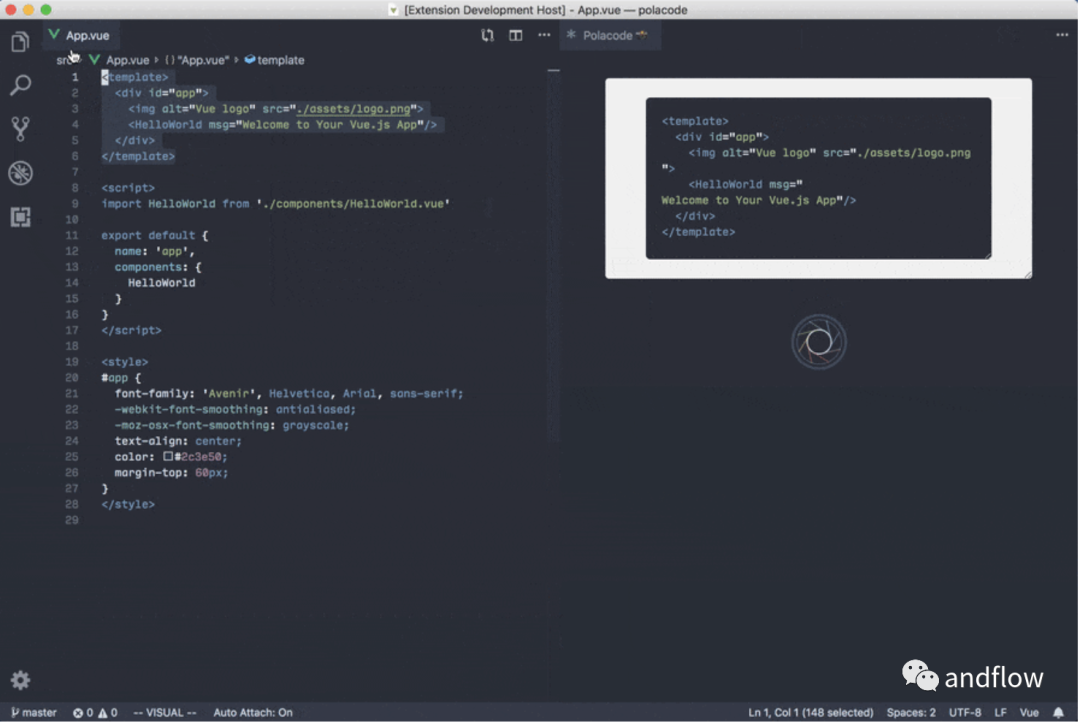Click the HelloWorld msg line in editor
This screenshot has width=1080, height=723.
[x=282, y=125]
